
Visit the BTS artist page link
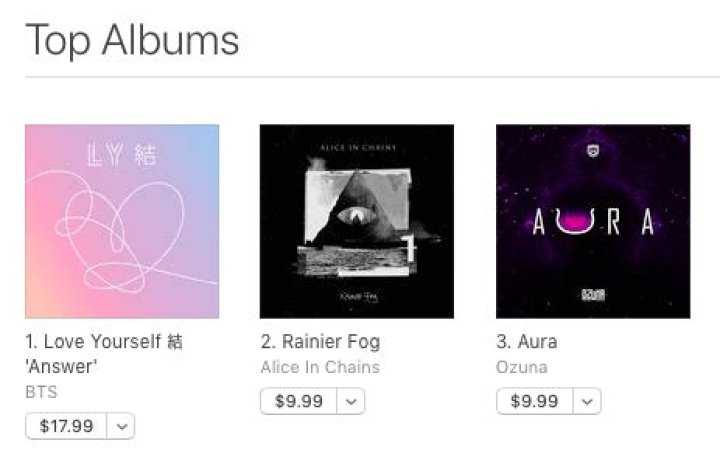click(x=41, y=393)
